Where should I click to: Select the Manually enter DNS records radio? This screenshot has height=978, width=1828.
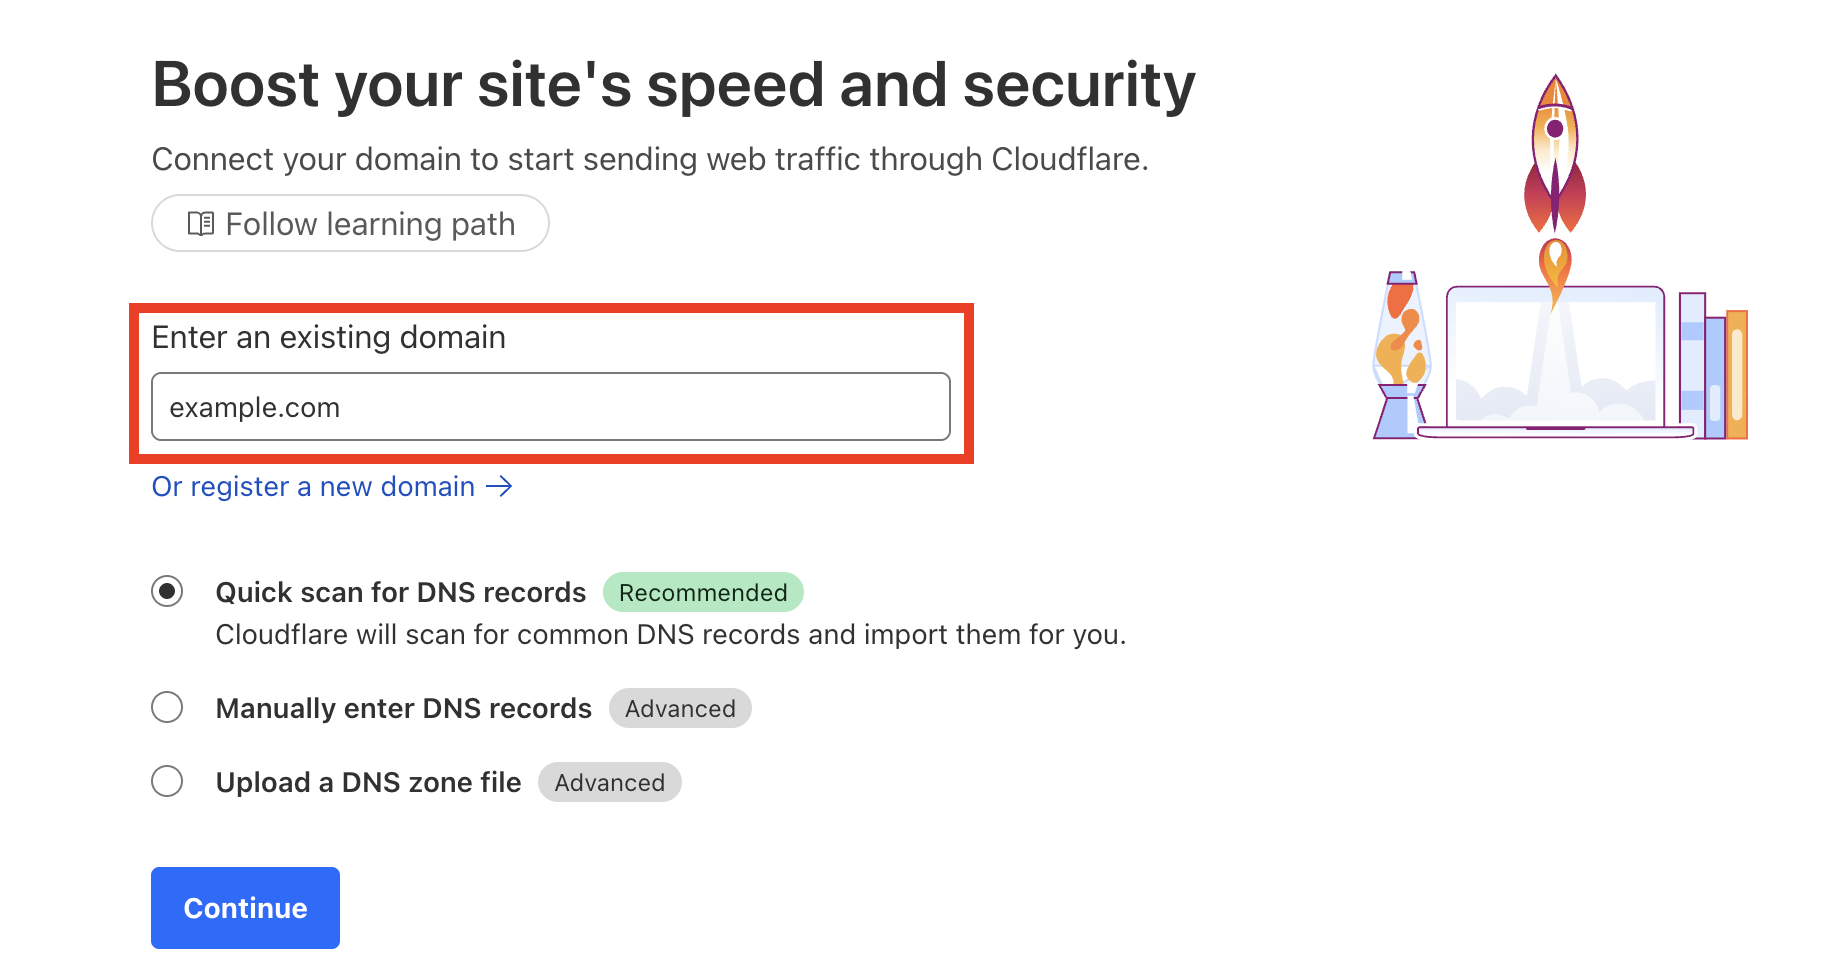(167, 708)
